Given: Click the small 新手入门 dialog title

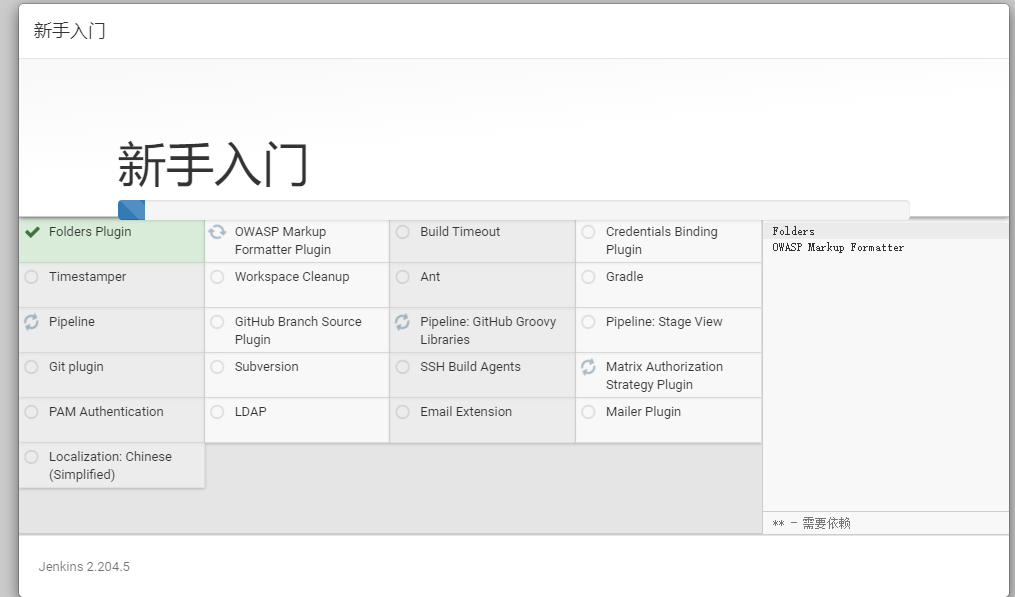Looking at the screenshot, I should click(69, 30).
